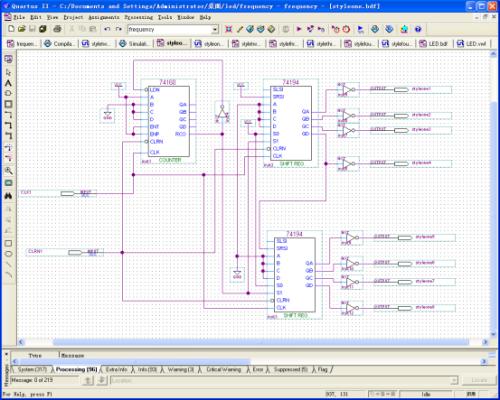Select the Zoom tool magnifier icon
500x400 pixels.
(x=8, y=171)
